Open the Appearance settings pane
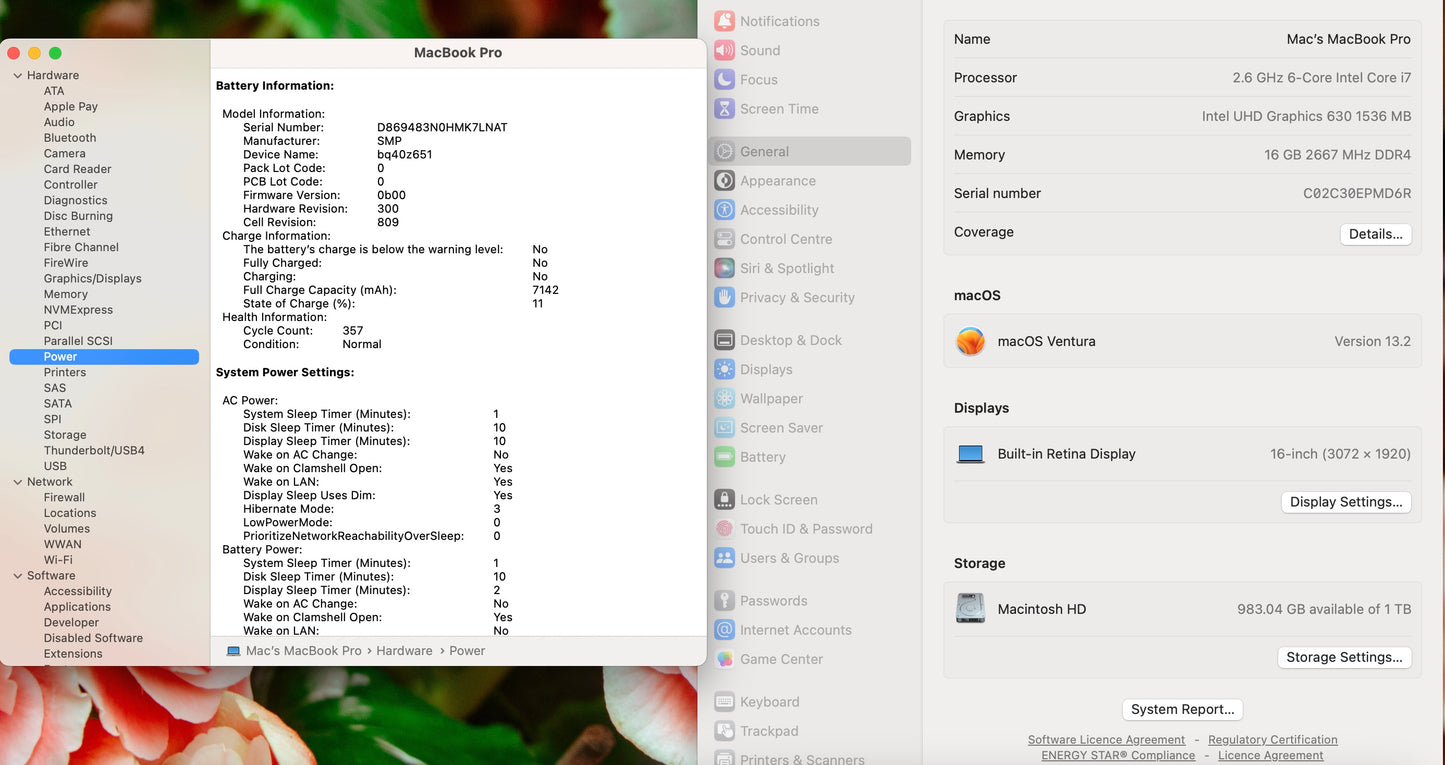This screenshot has width=1445, height=765. [x=777, y=181]
